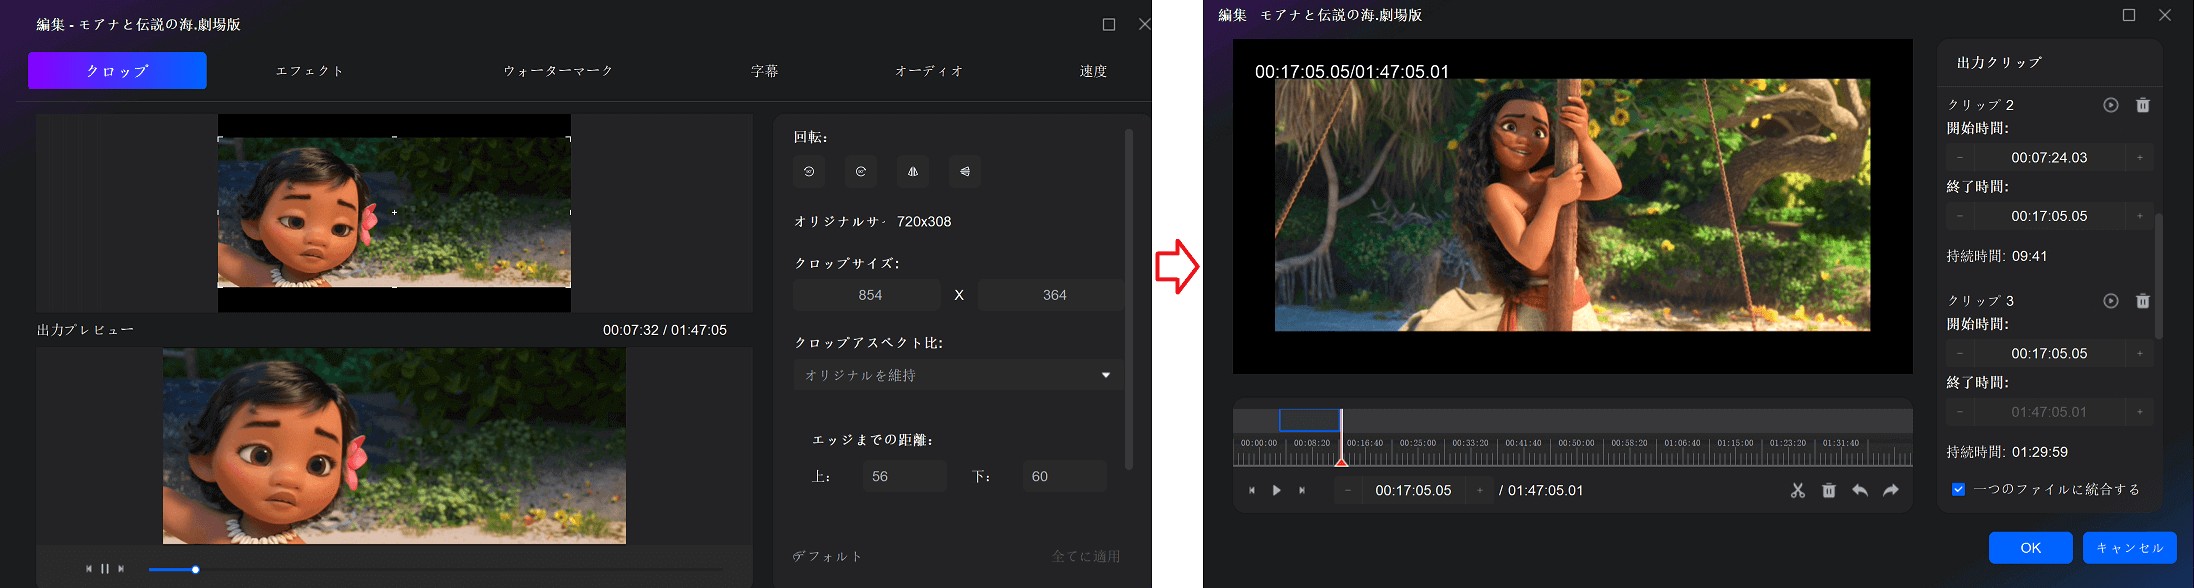Click the trim window video preview
The height and width of the screenshot is (588, 2194).
pos(1572,206)
